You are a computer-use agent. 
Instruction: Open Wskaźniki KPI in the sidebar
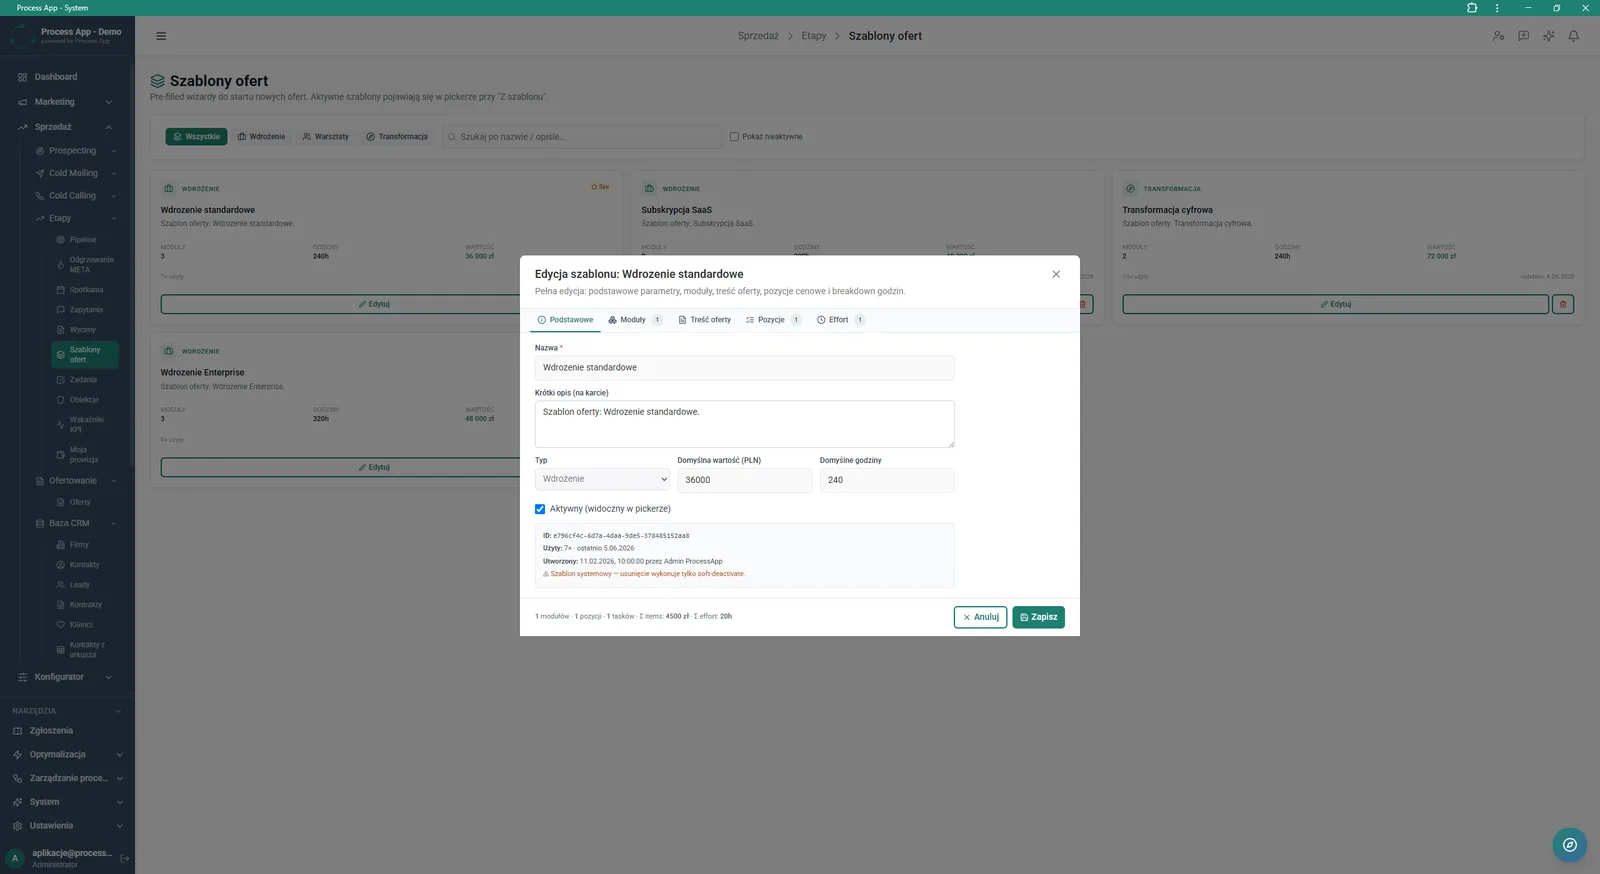click(x=84, y=425)
